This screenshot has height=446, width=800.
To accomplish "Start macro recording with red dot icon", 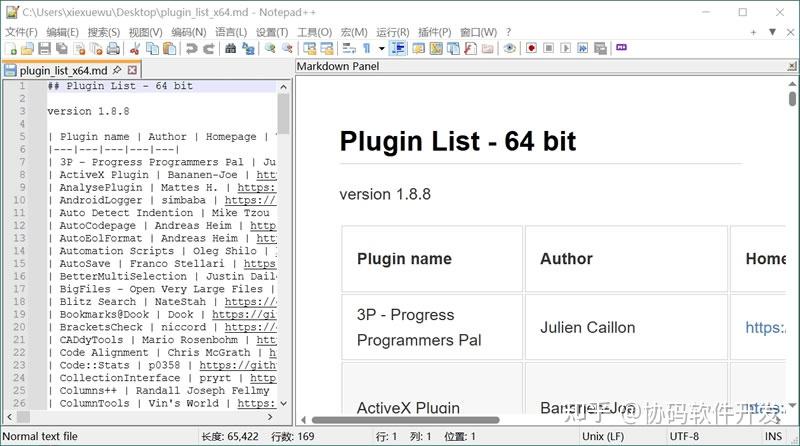I will coord(531,48).
